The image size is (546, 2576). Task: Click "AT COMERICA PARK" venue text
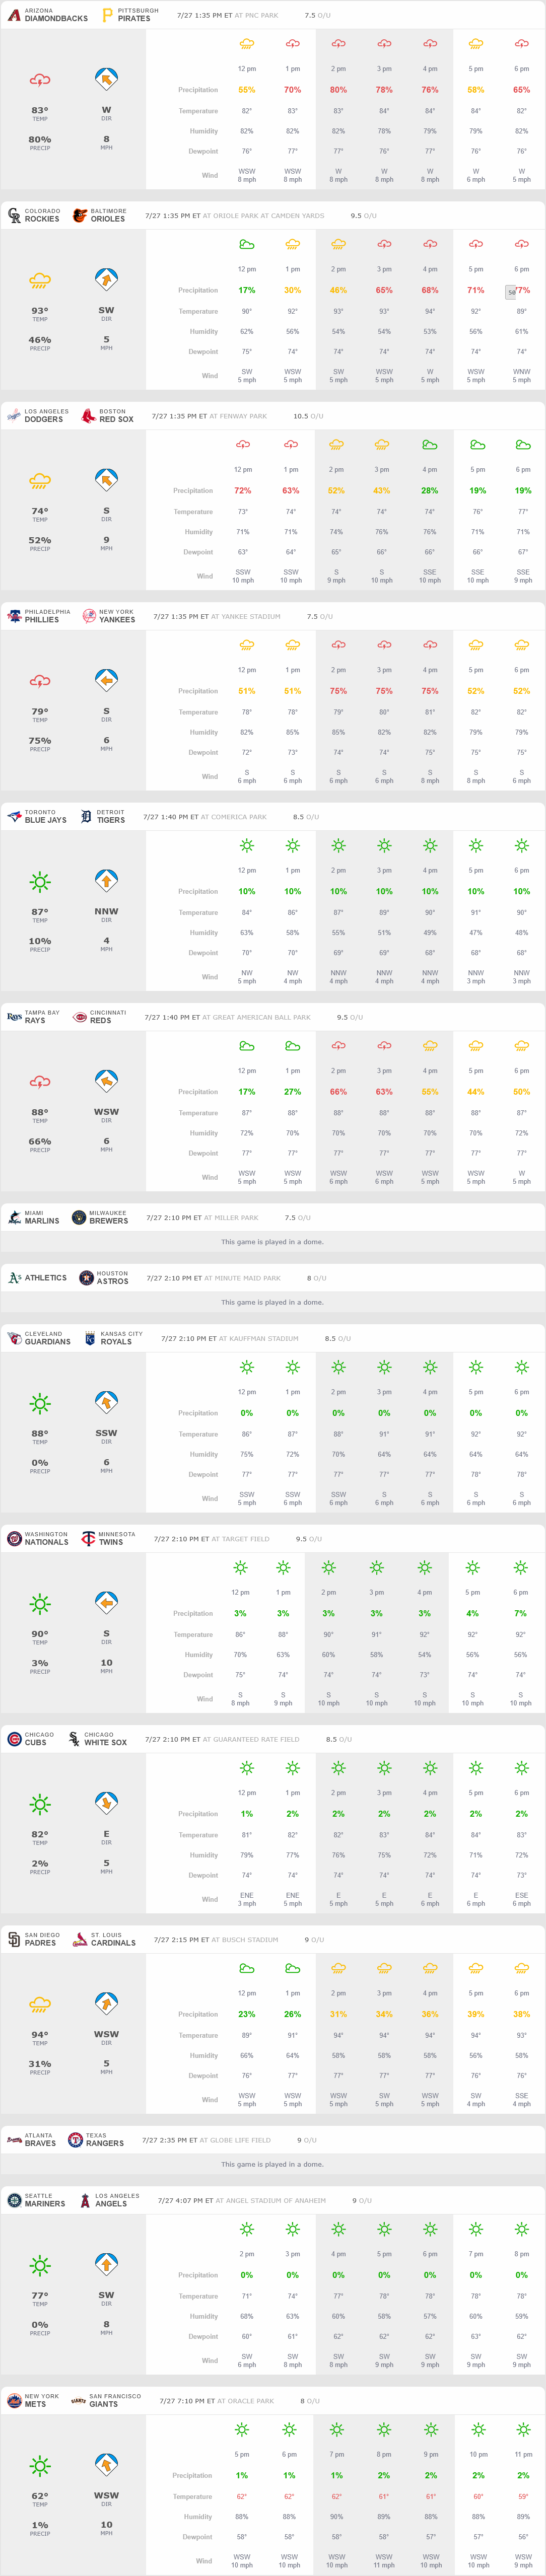(234, 817)
